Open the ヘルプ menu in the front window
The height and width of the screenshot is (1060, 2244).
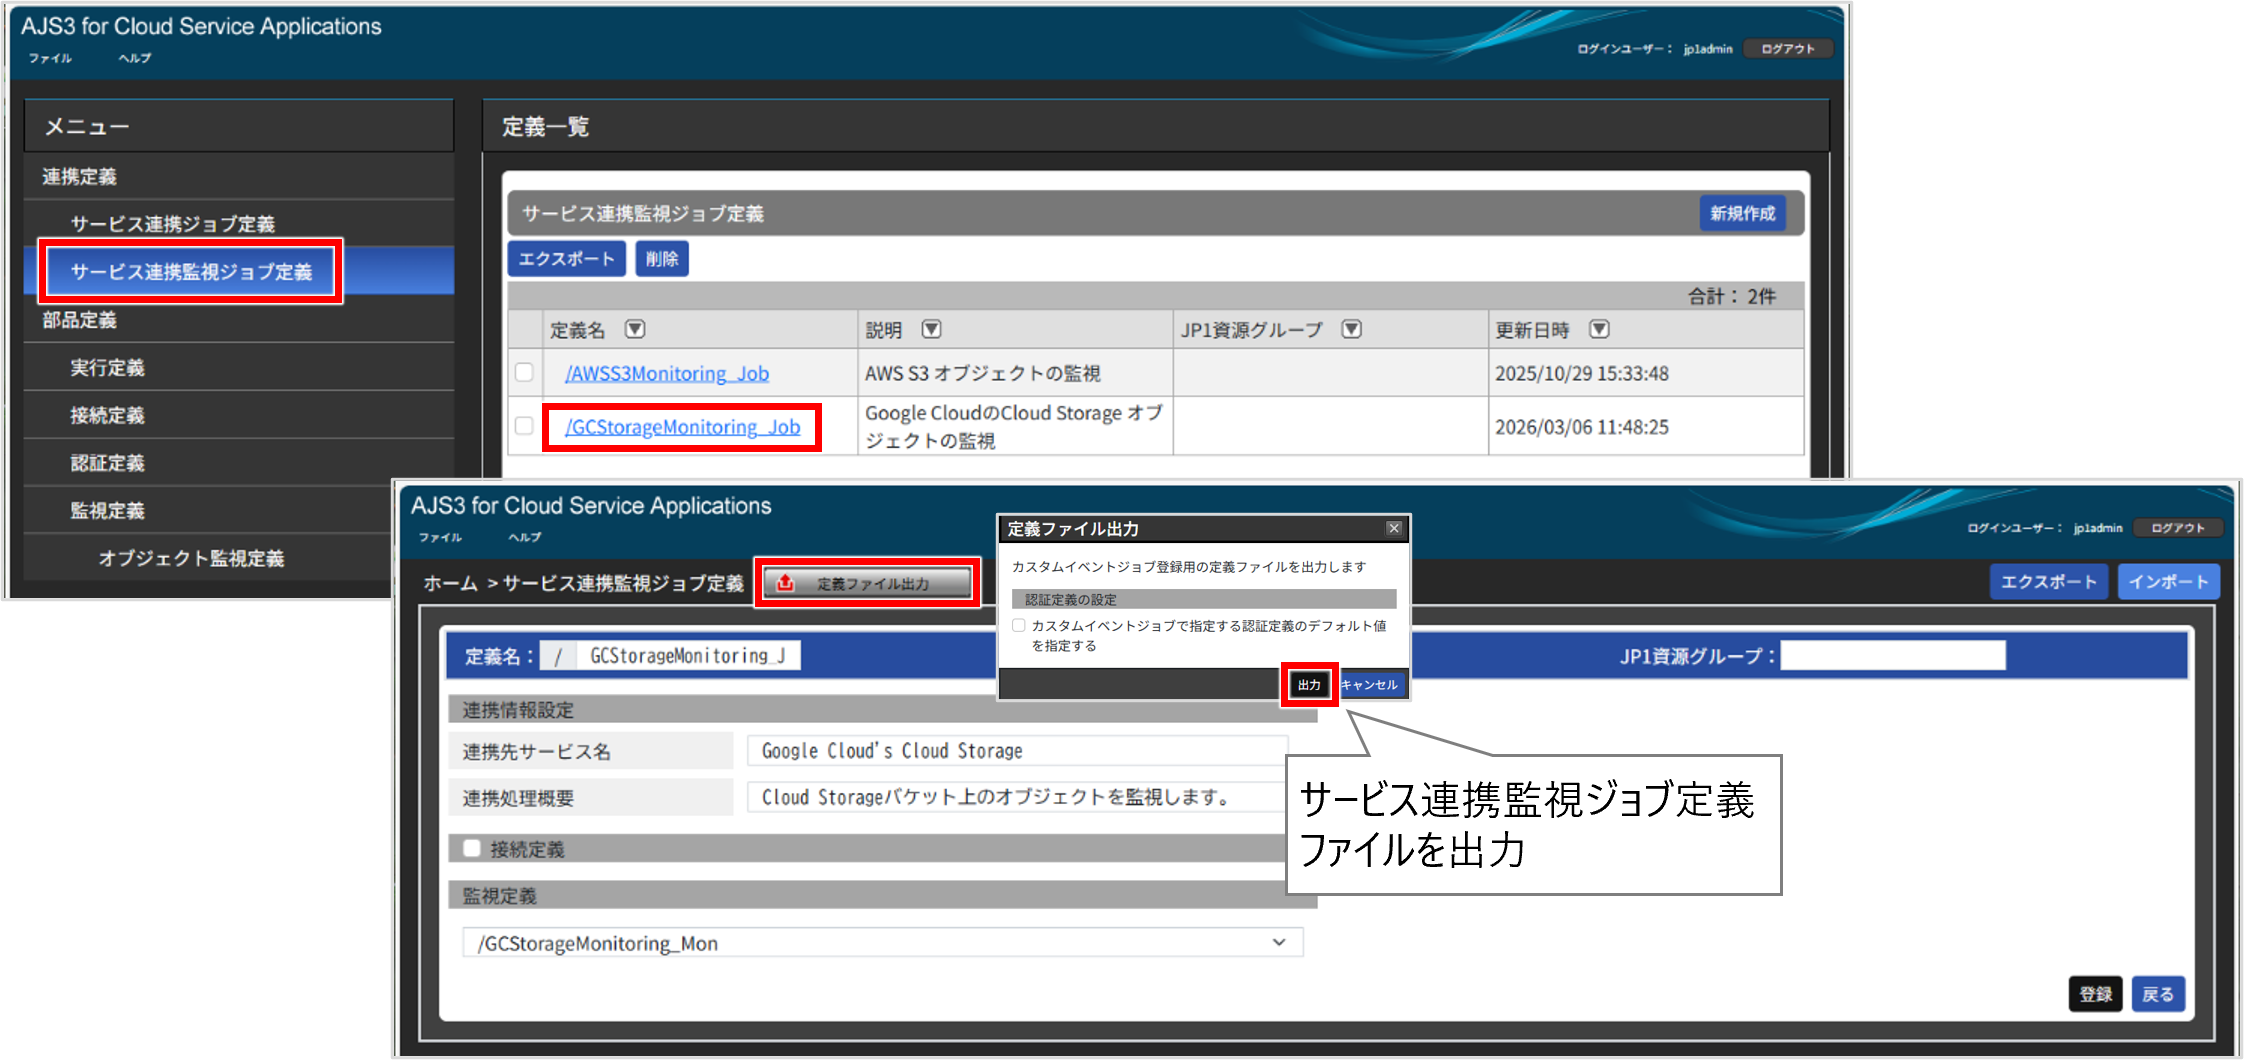coord(524,537)
